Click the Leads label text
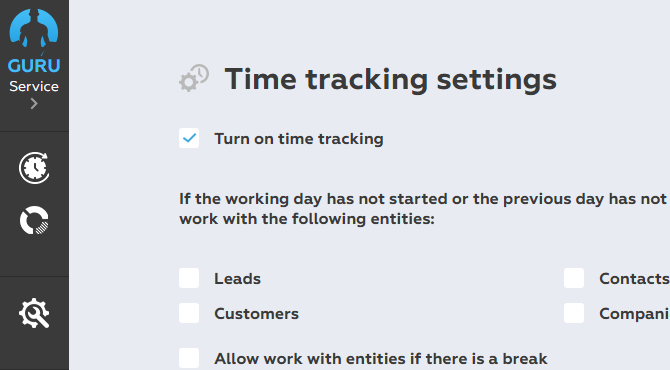670x370 pixels. pos(237,279)
